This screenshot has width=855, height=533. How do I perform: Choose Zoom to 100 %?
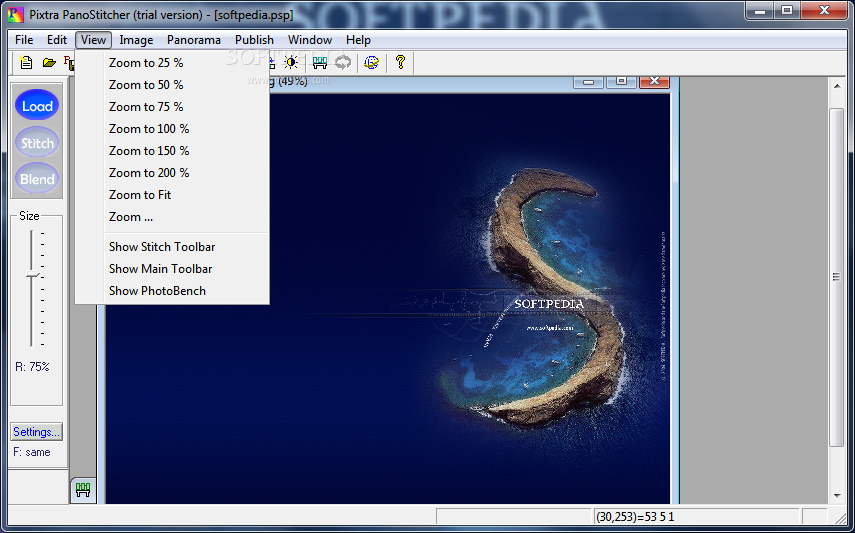point(172,129)
